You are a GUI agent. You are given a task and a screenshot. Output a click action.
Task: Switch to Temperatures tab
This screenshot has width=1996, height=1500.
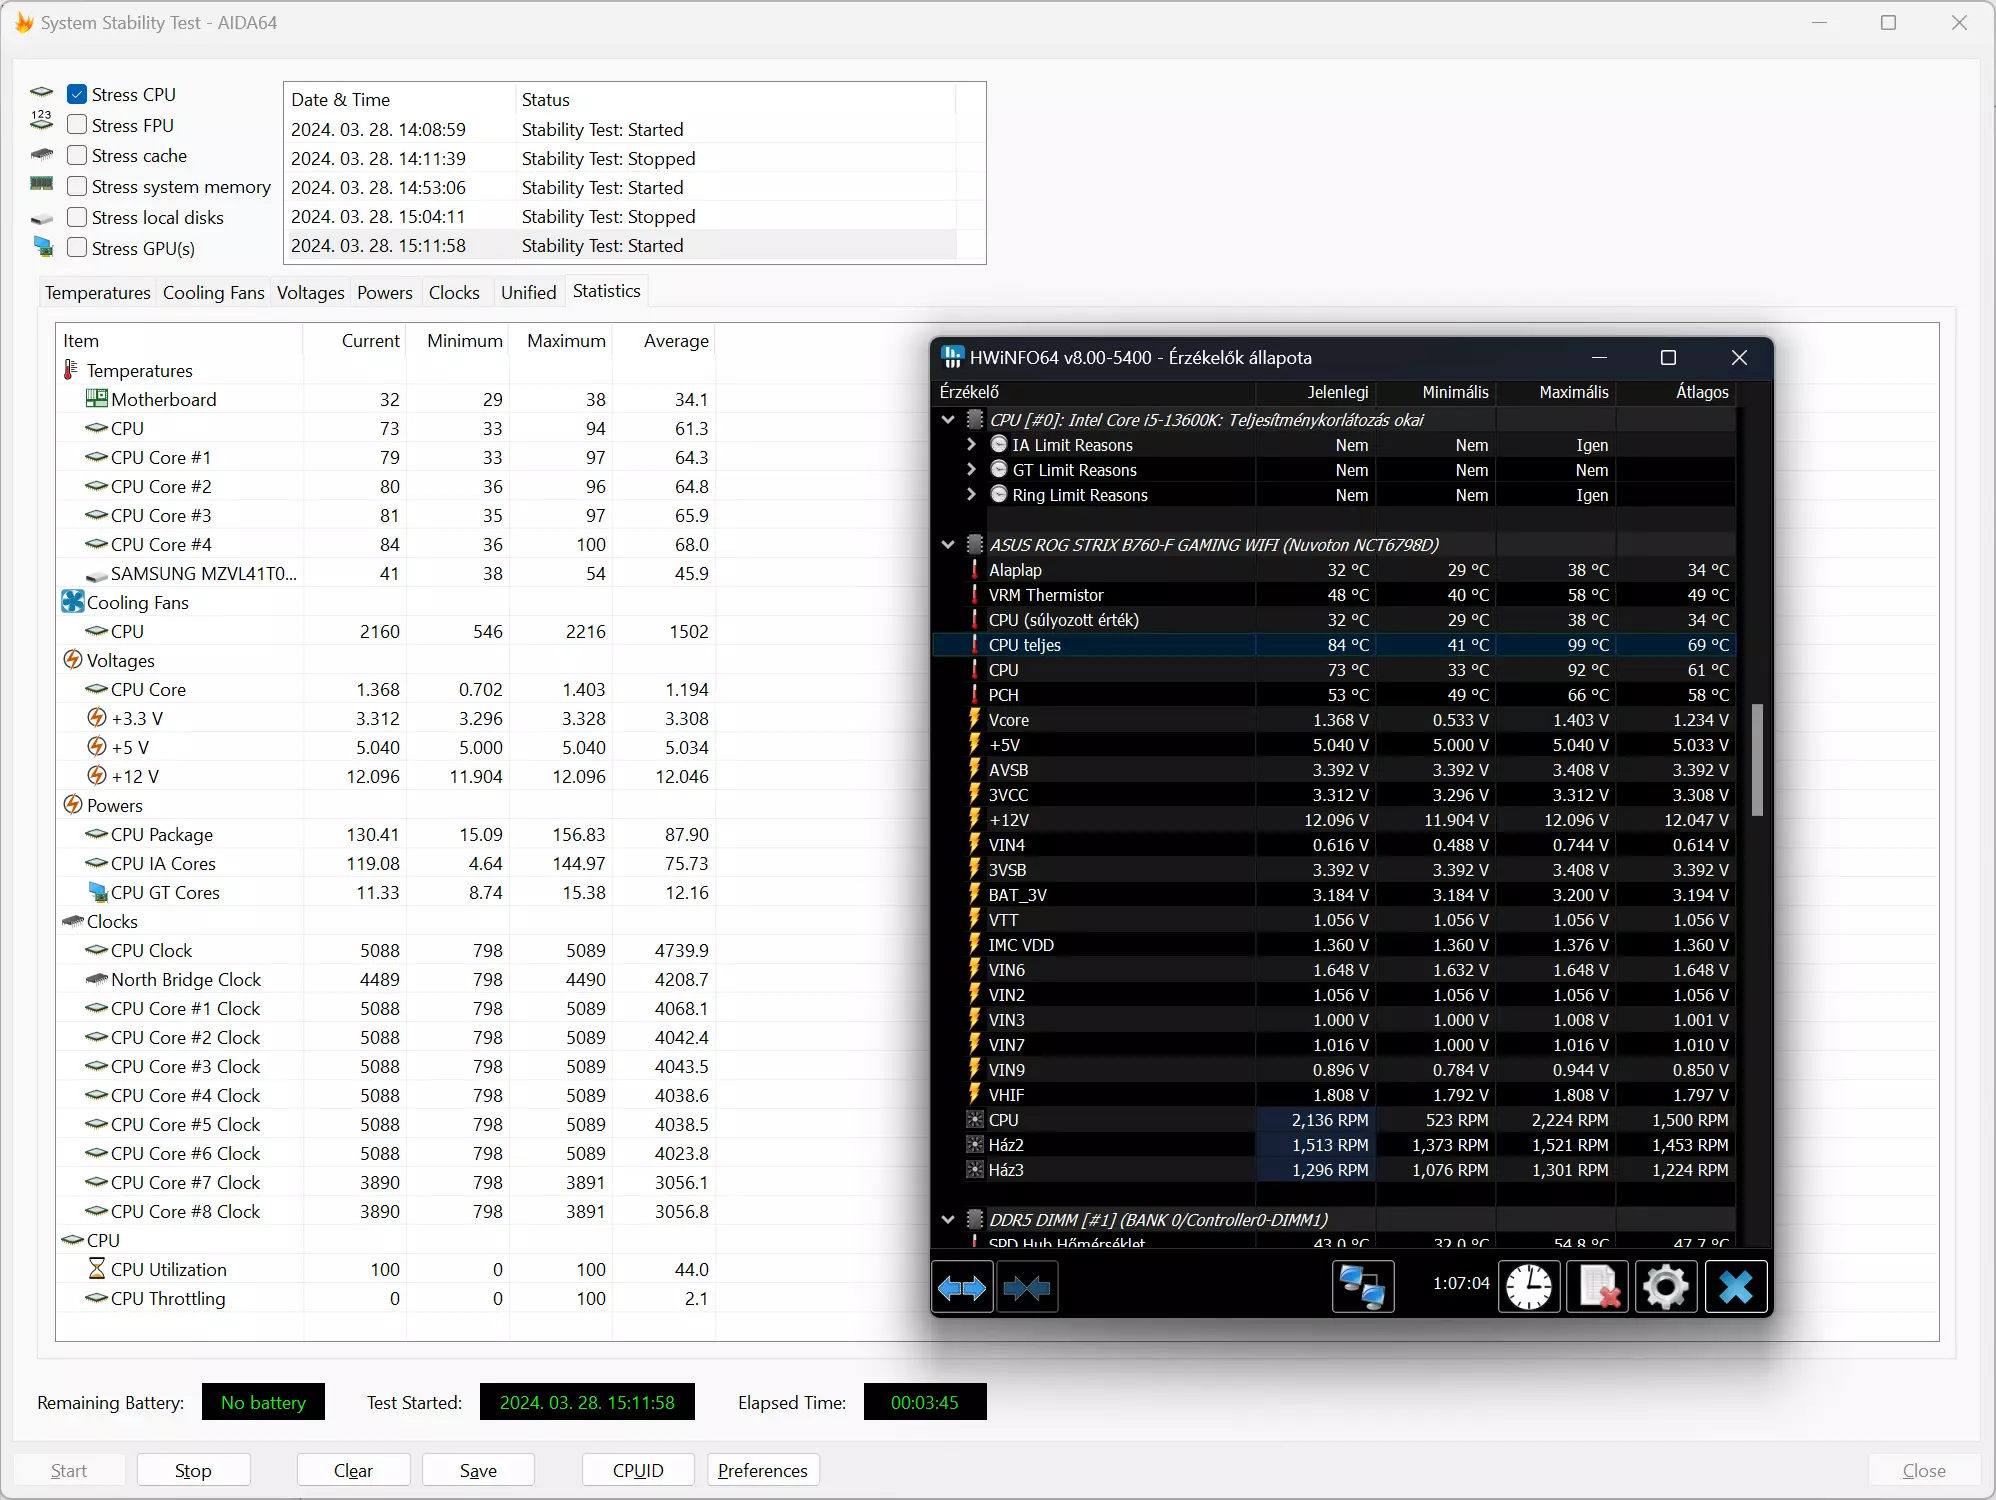point(97,292)
